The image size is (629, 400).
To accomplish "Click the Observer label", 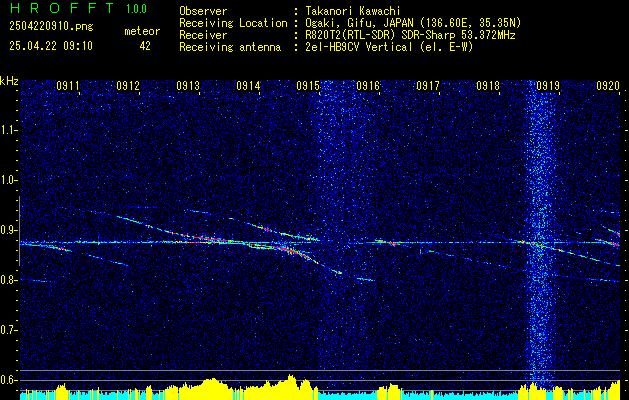I will tap(203, 11).
